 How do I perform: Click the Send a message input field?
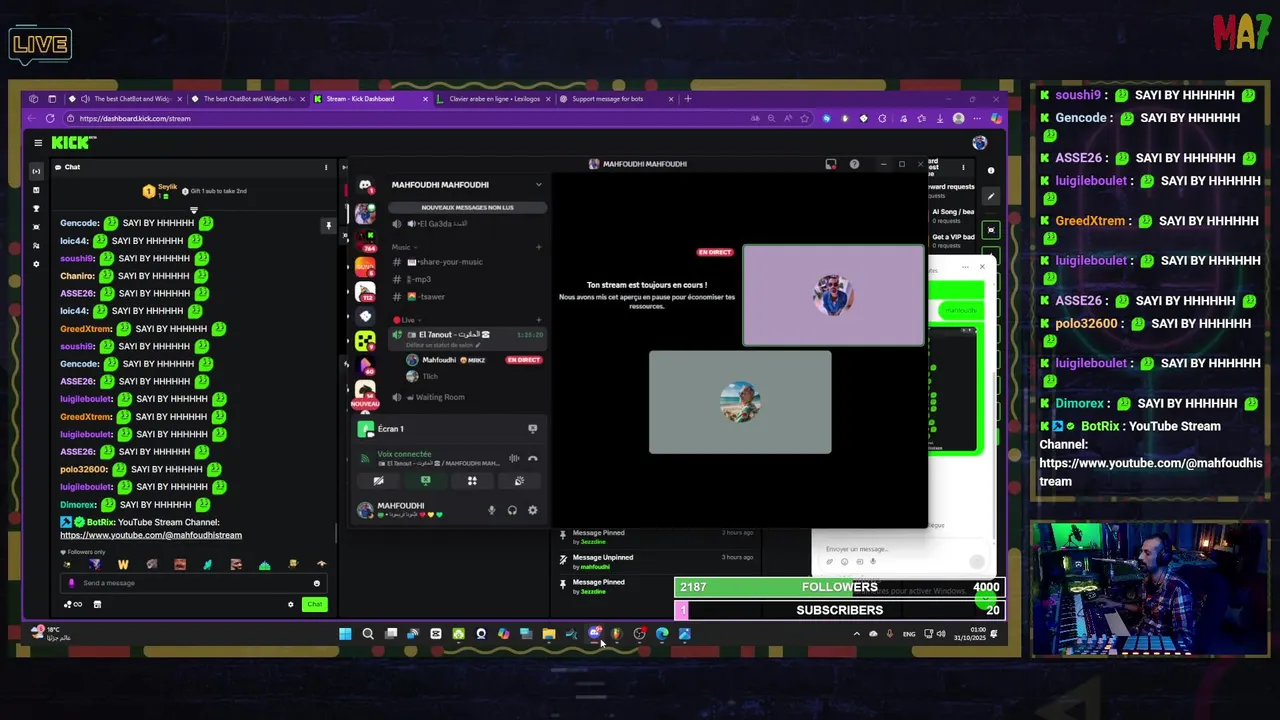pyautogui.click(x=194, y=583)
